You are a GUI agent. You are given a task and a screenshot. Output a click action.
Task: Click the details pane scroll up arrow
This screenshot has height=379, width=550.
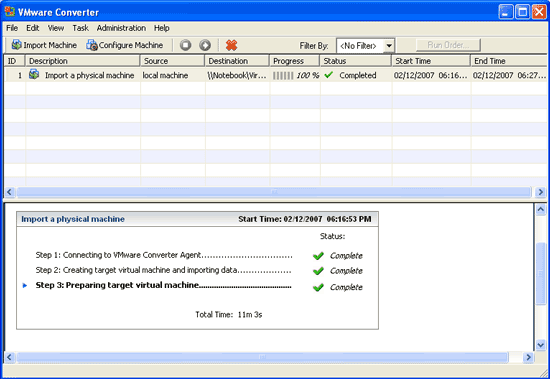(541, 210)
